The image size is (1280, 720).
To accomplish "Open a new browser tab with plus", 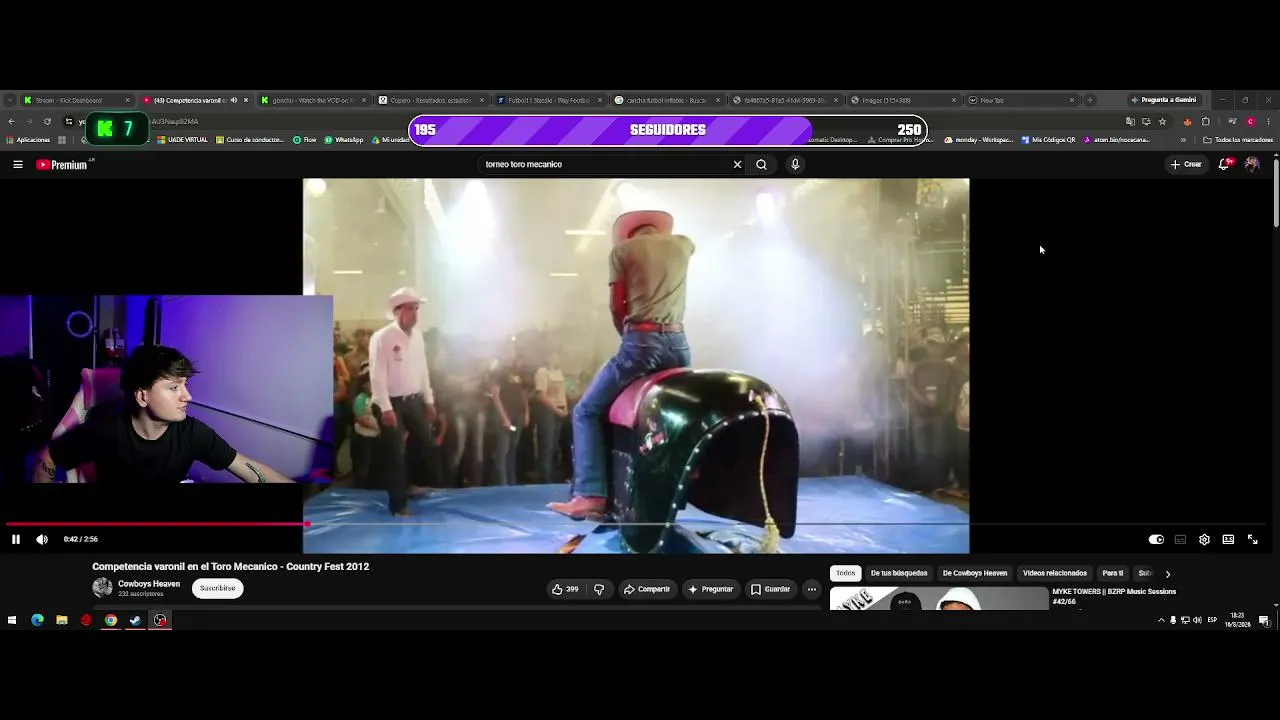I will pos(1090,100).
